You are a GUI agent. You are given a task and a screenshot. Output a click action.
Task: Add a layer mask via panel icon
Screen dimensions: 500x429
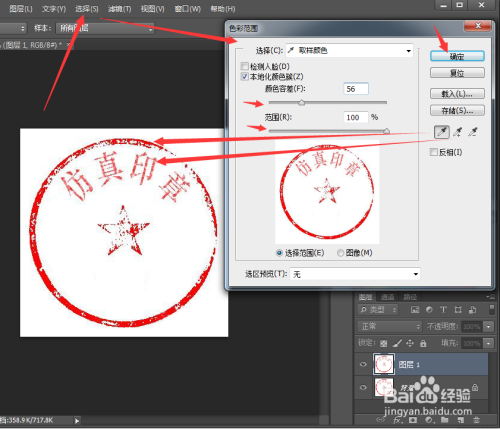pos(413,420)
